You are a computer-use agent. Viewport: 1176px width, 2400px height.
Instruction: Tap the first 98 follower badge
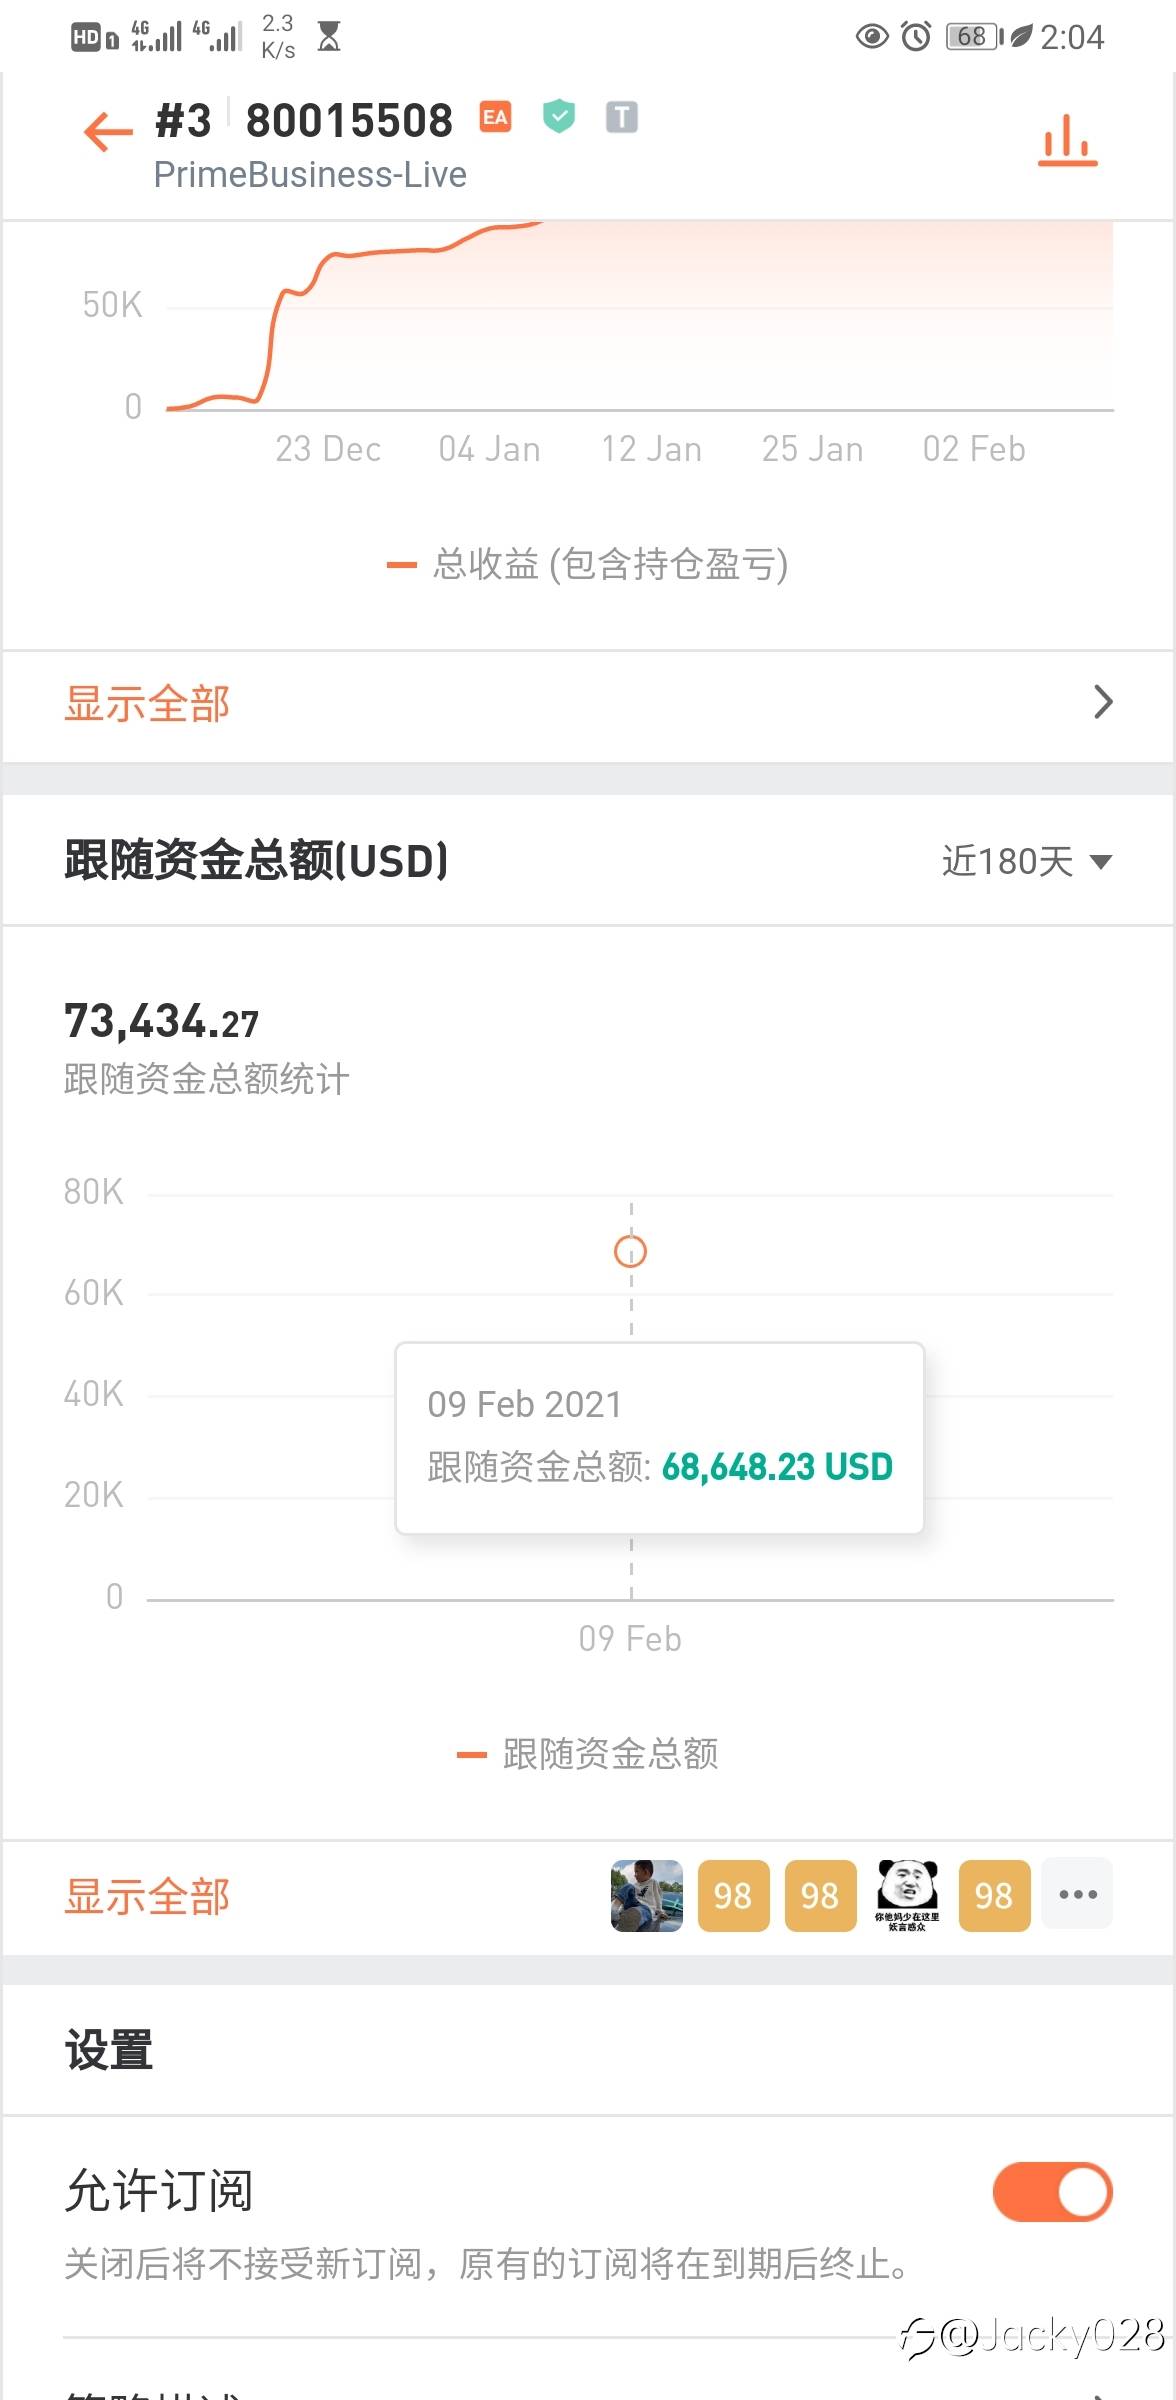click(733, 1895)
